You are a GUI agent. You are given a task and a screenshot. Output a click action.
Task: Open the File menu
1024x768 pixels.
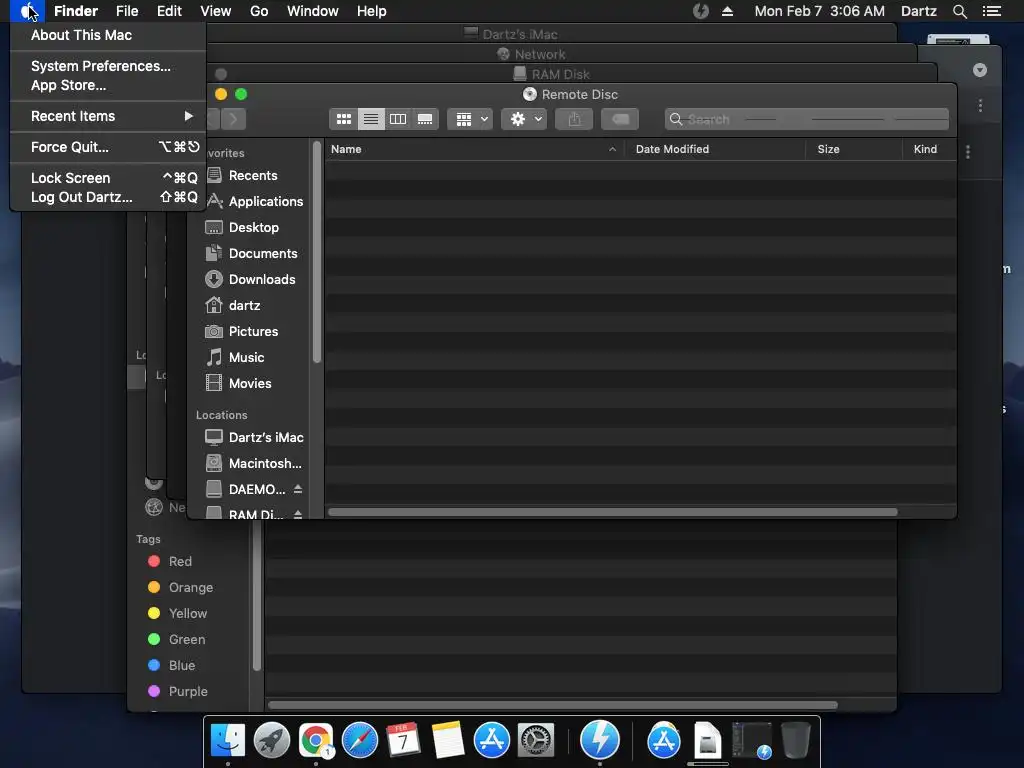[x=127, y=11]
